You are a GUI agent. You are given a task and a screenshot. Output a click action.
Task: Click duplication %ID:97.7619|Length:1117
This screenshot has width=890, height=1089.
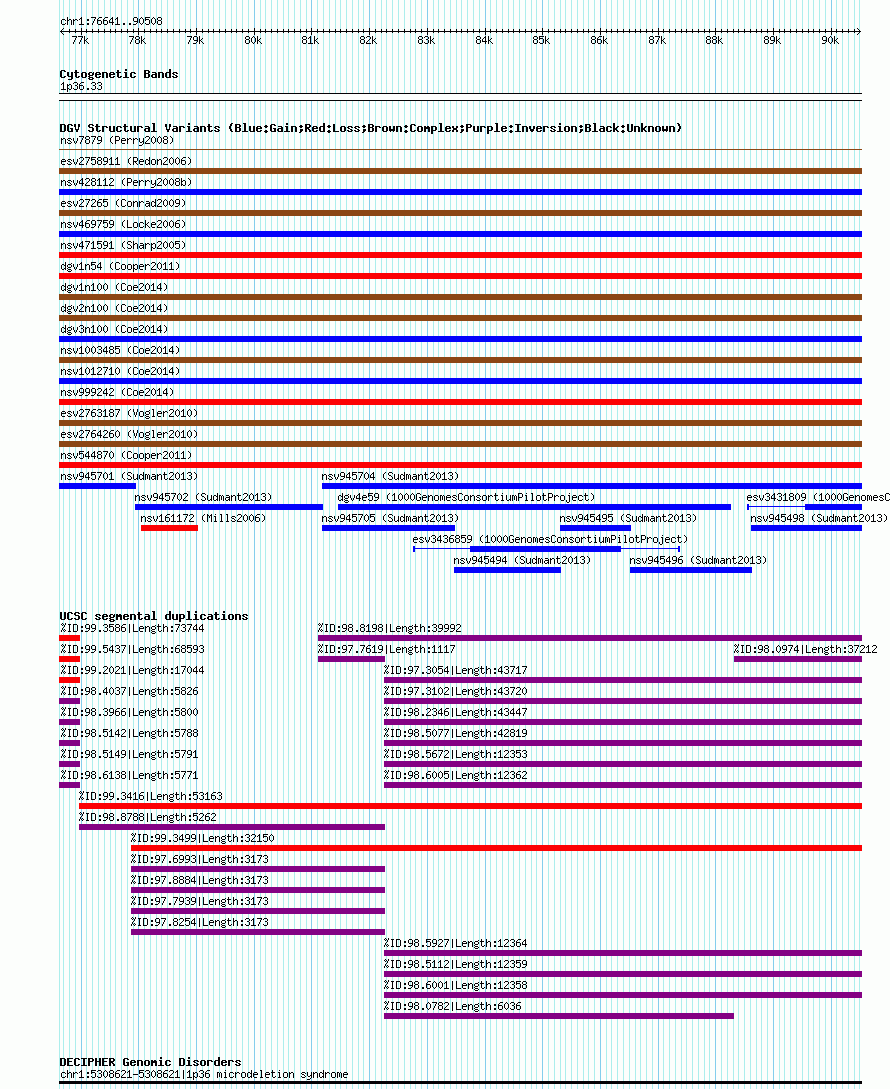tap(387, 649)
